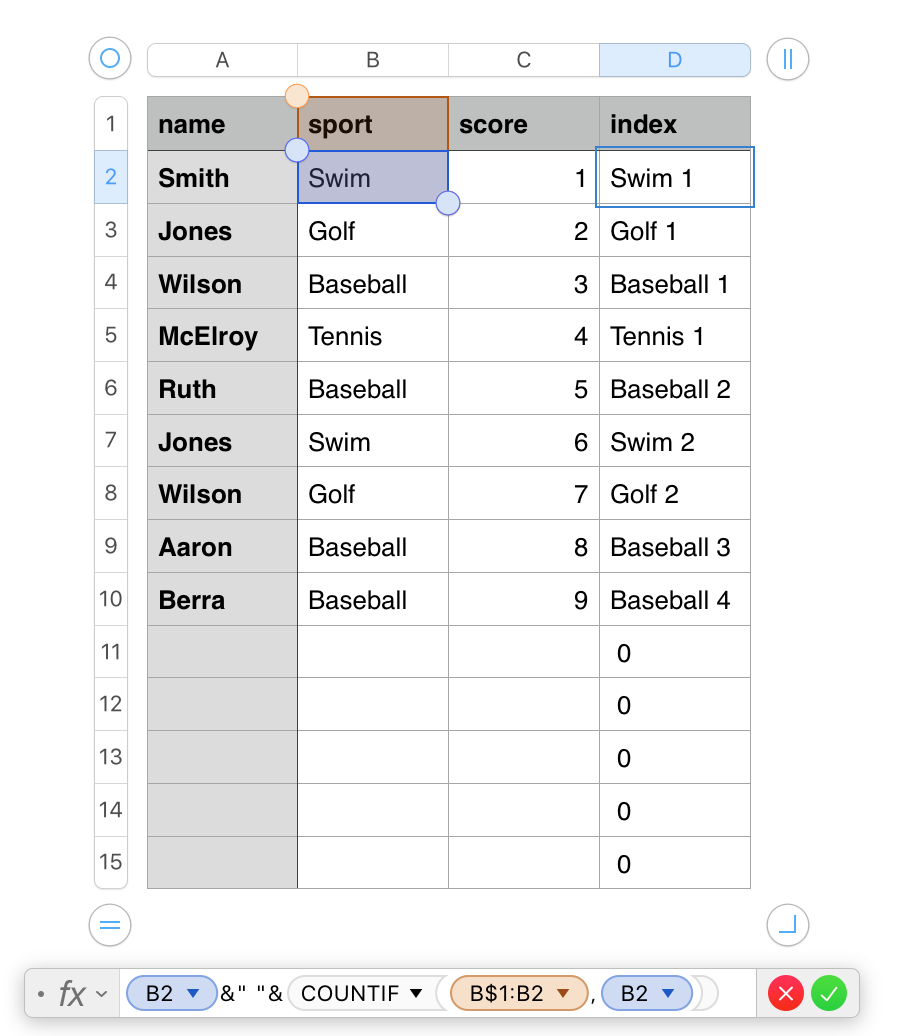Select the Baseball 4 index cell
Screen dimensions: 916x1036
pos(674,600)
